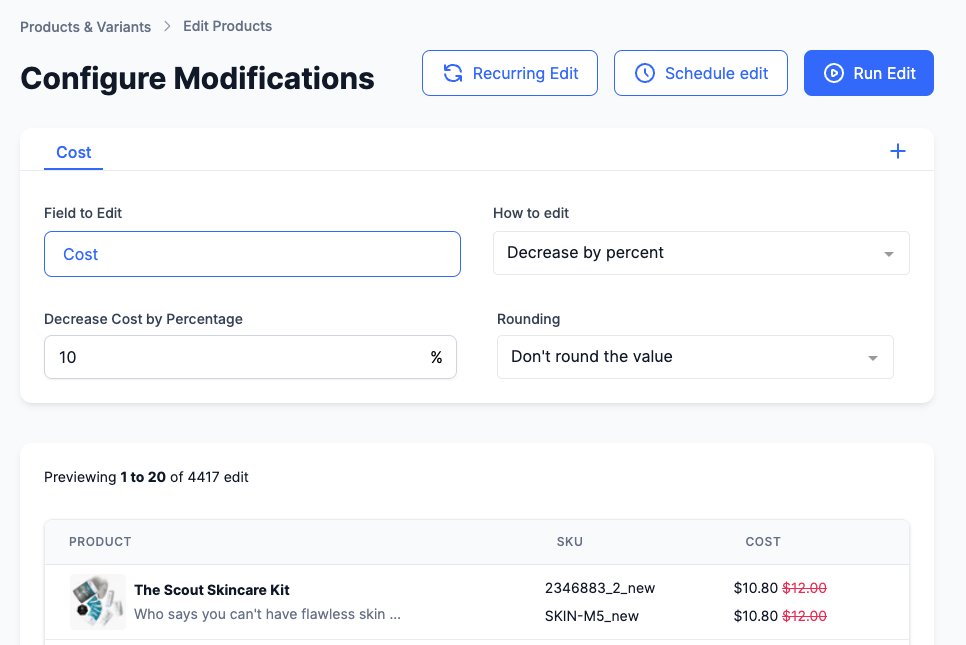Open Edit Products breadcrumb link
The width and height of the screenshot is (966, 645).
click(x=227, y=26)
